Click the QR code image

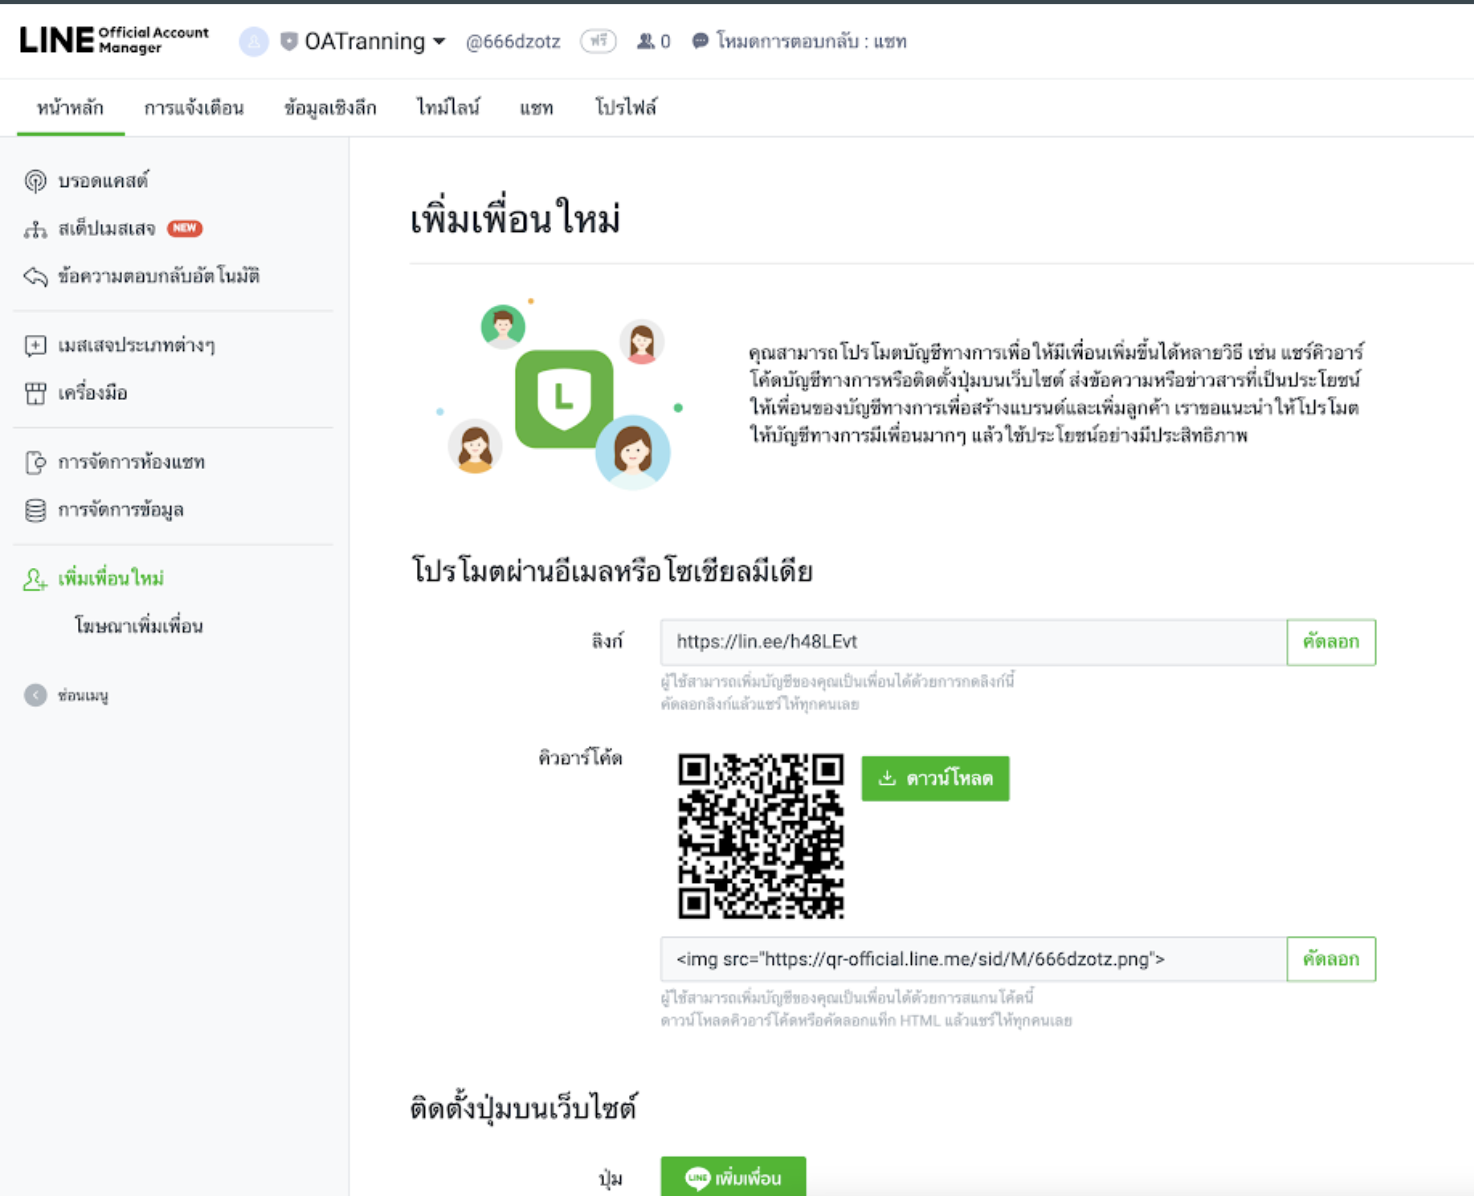(x=761, y=836)
